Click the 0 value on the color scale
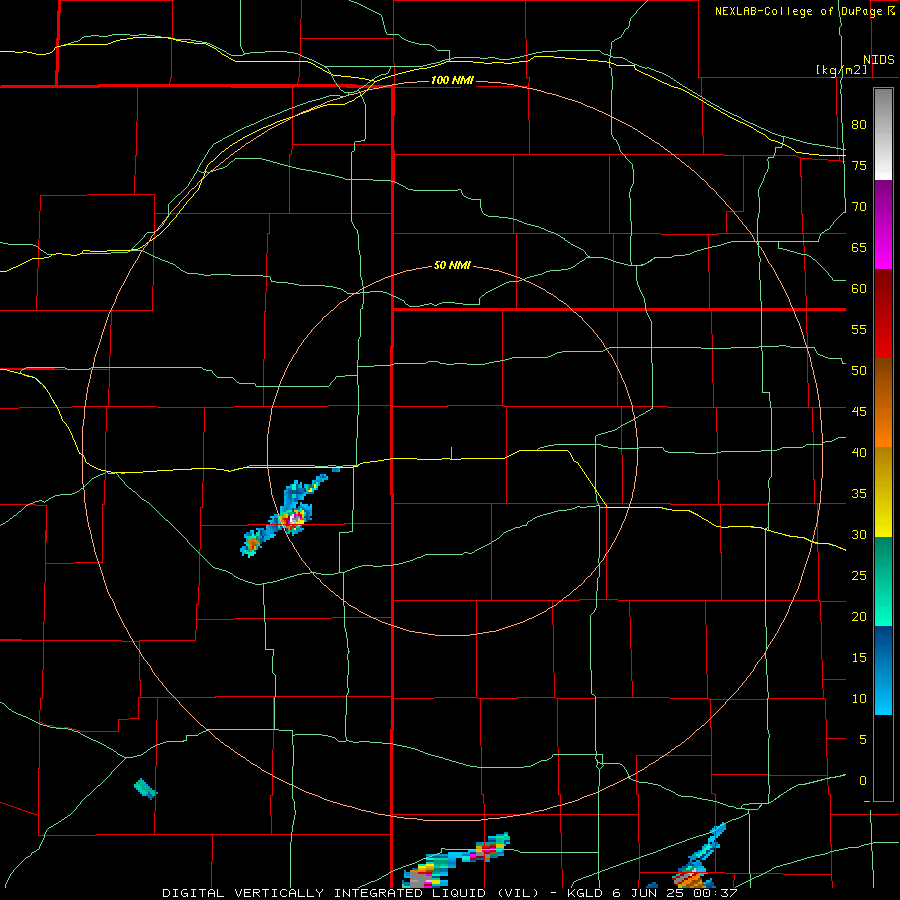900x900 pixels. pos(863,781)
